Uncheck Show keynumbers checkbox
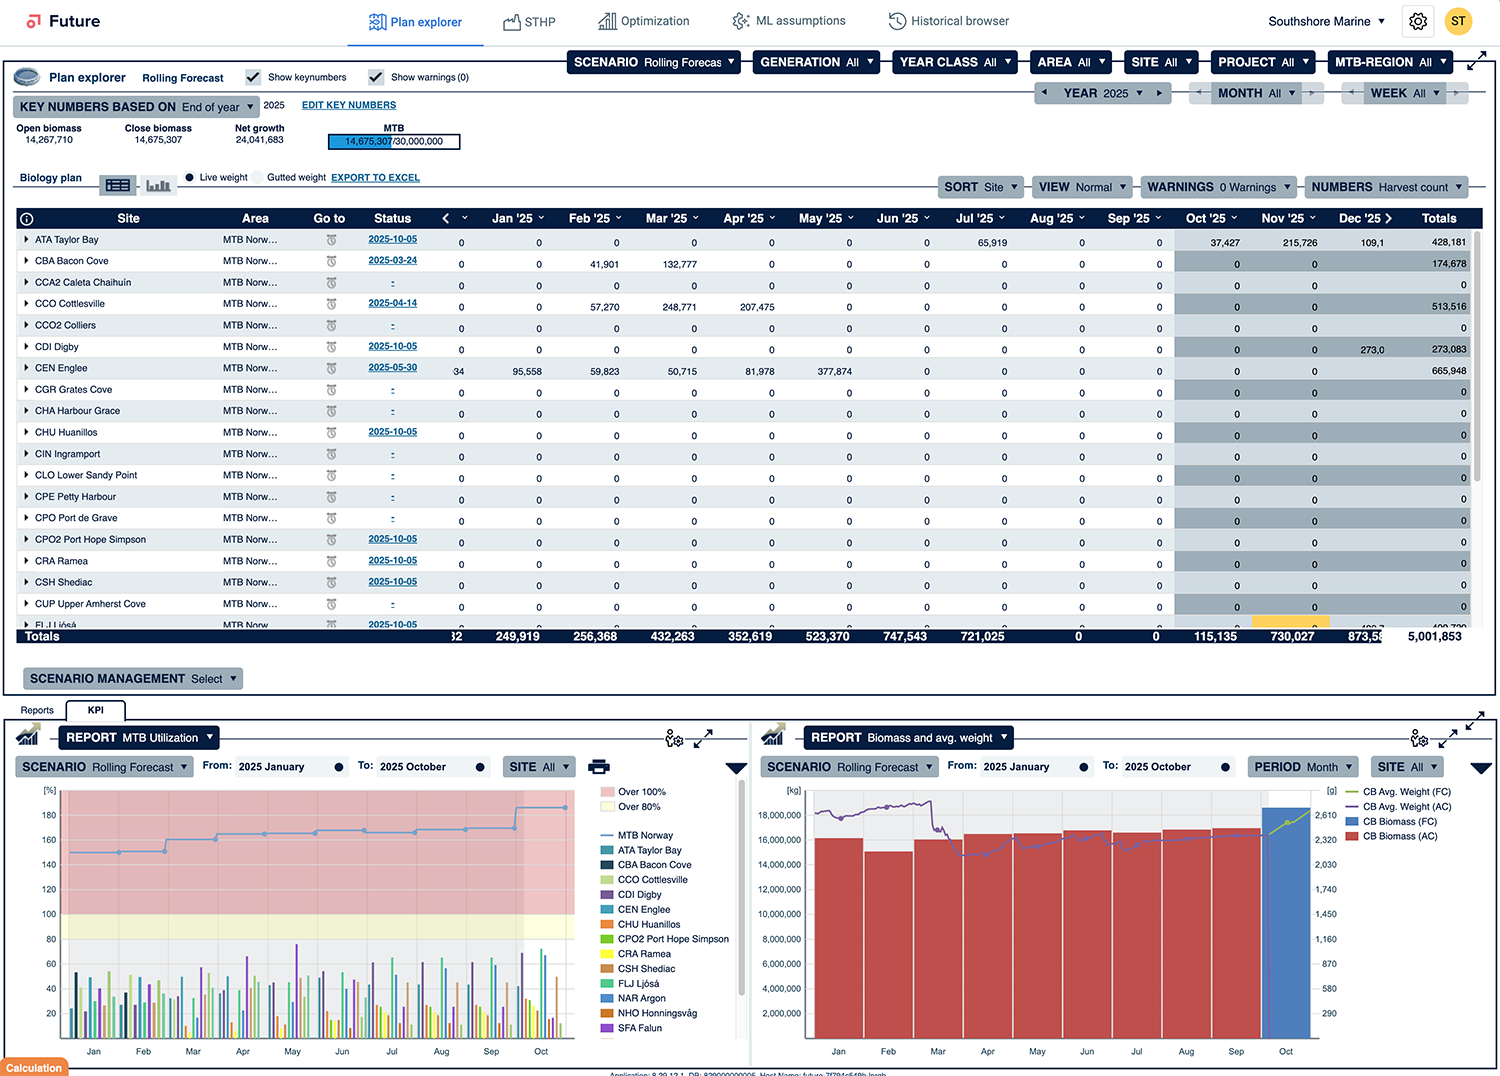This screenshot has width=1500, height=1076. click(254, 77)
